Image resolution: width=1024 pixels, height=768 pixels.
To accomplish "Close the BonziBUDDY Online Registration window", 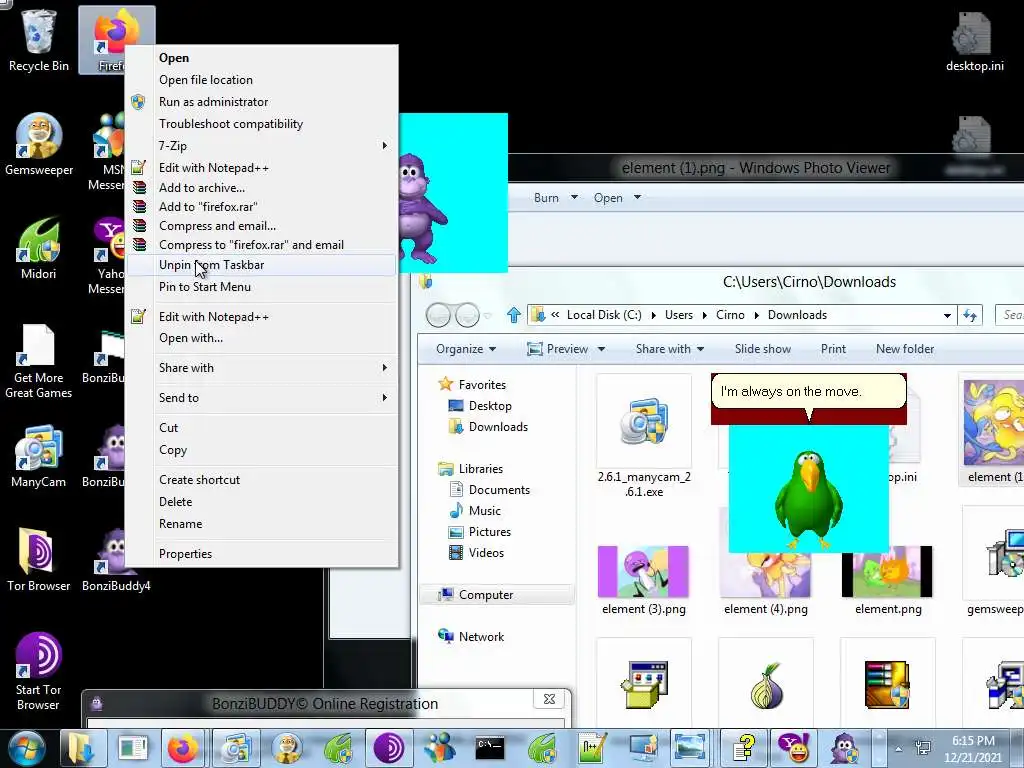I will click(x=549, y=699).
